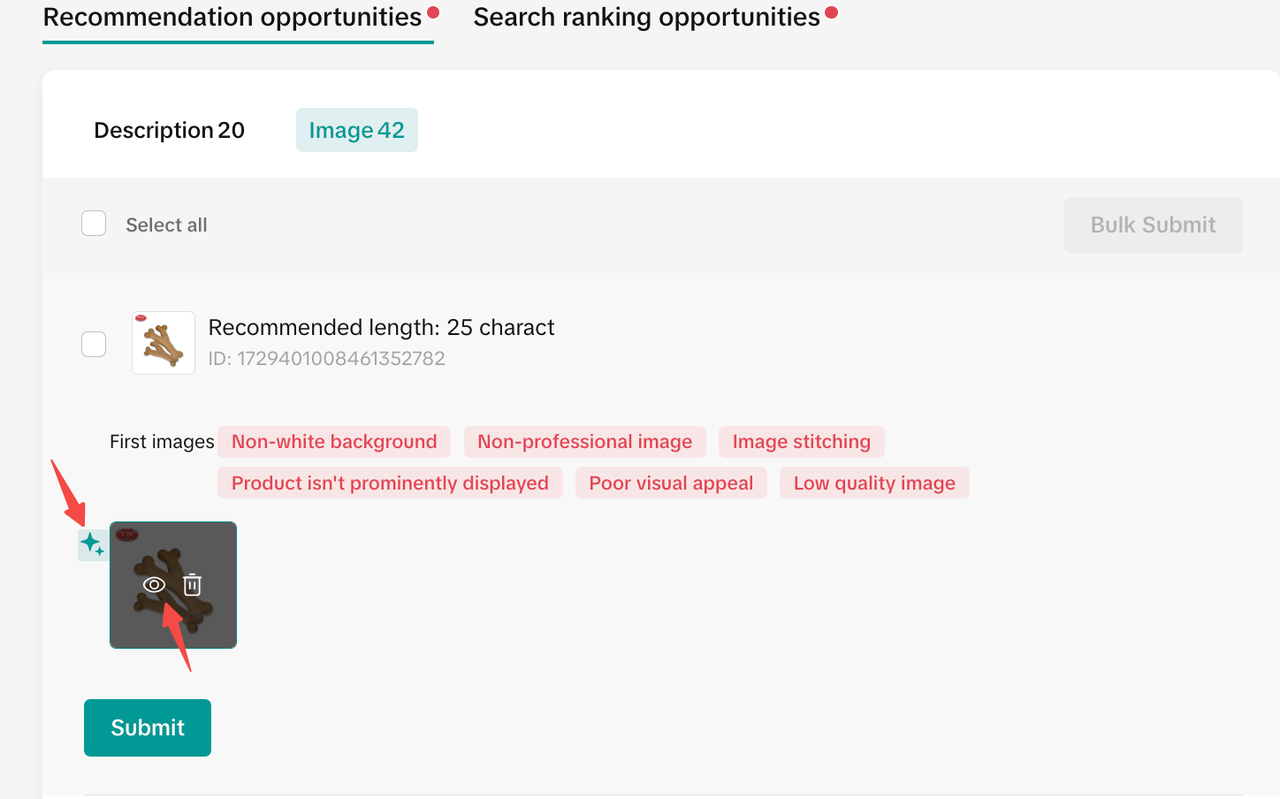The height and width of the screenshot is (799, 1280).
Task: Select the Description 20 tab
Action: 169,131
